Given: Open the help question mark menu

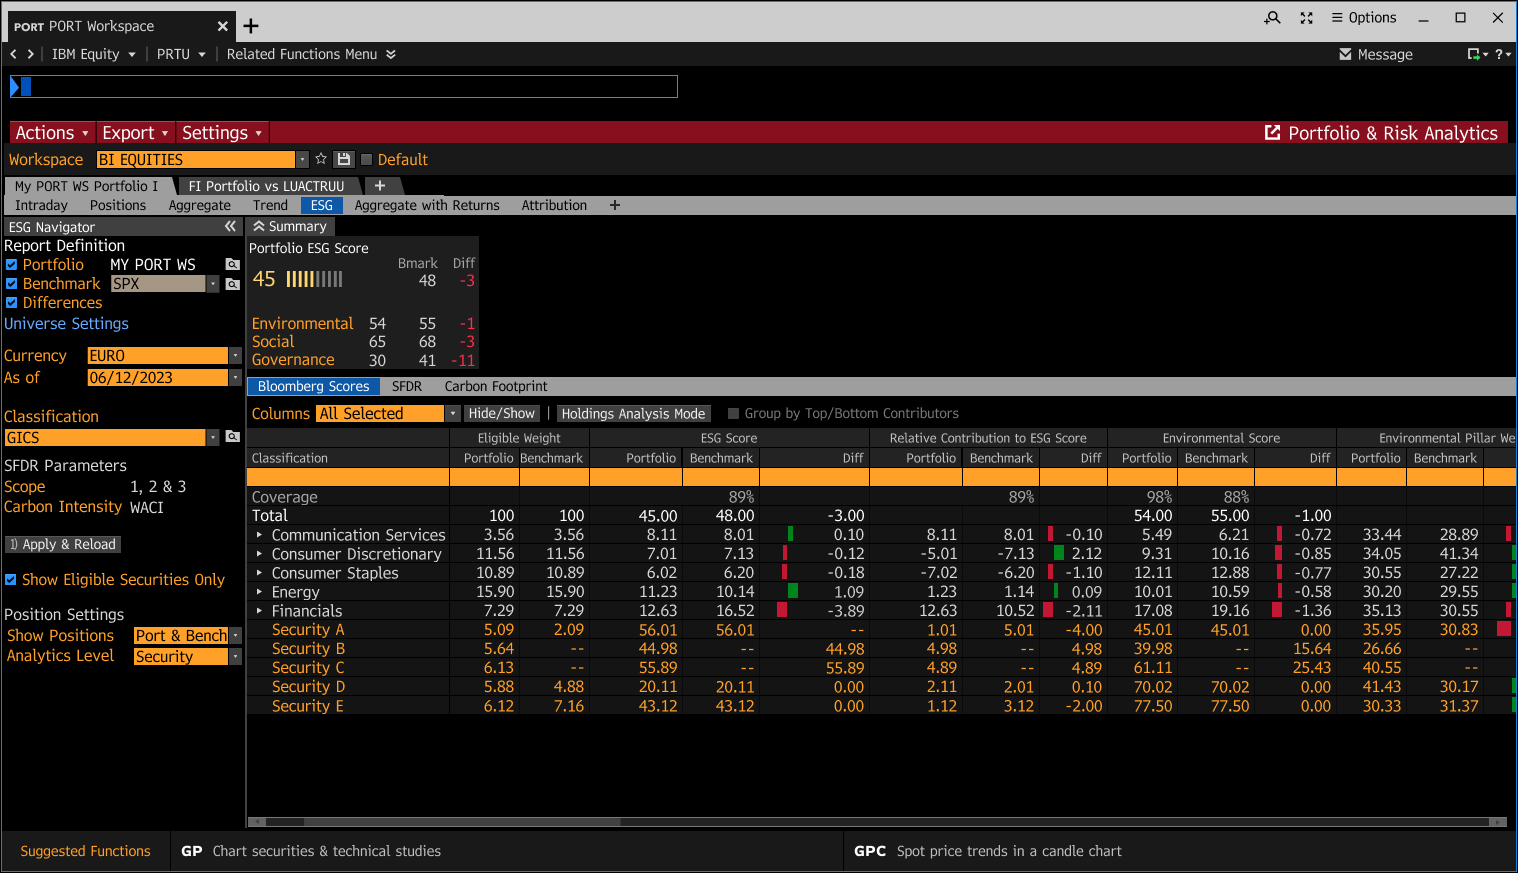Looking at the screenshot, I should [1503, 54].
